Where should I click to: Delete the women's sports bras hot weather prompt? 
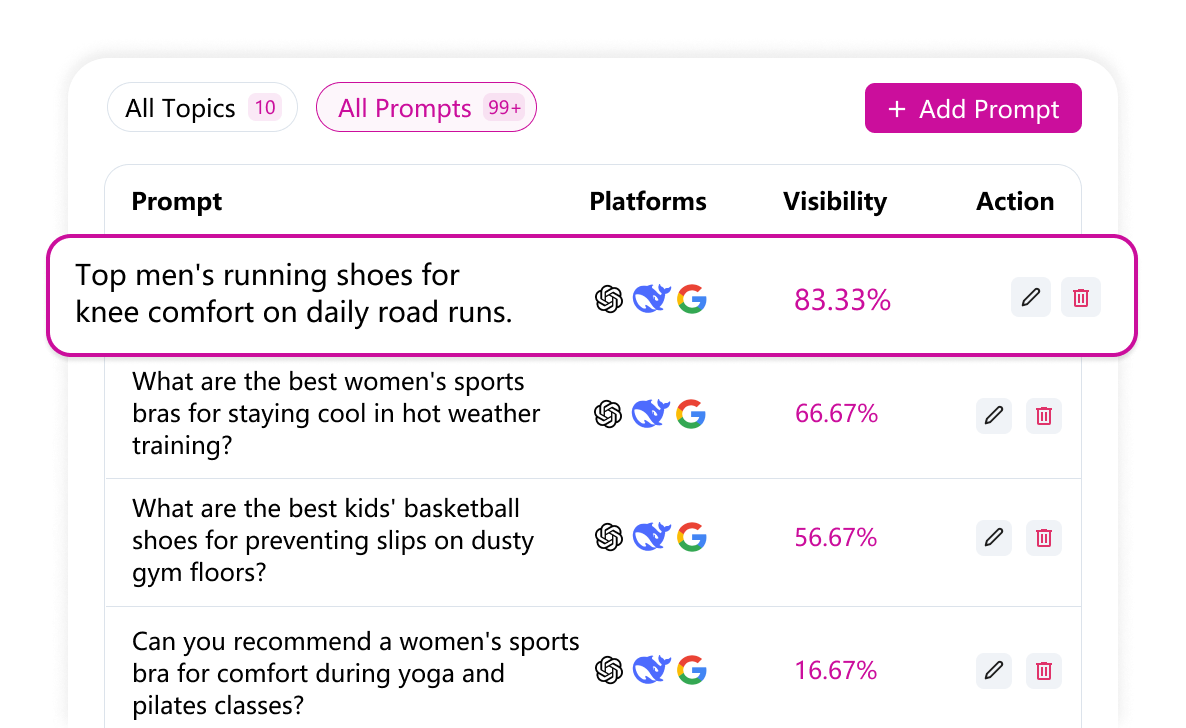pos(1044,415)
